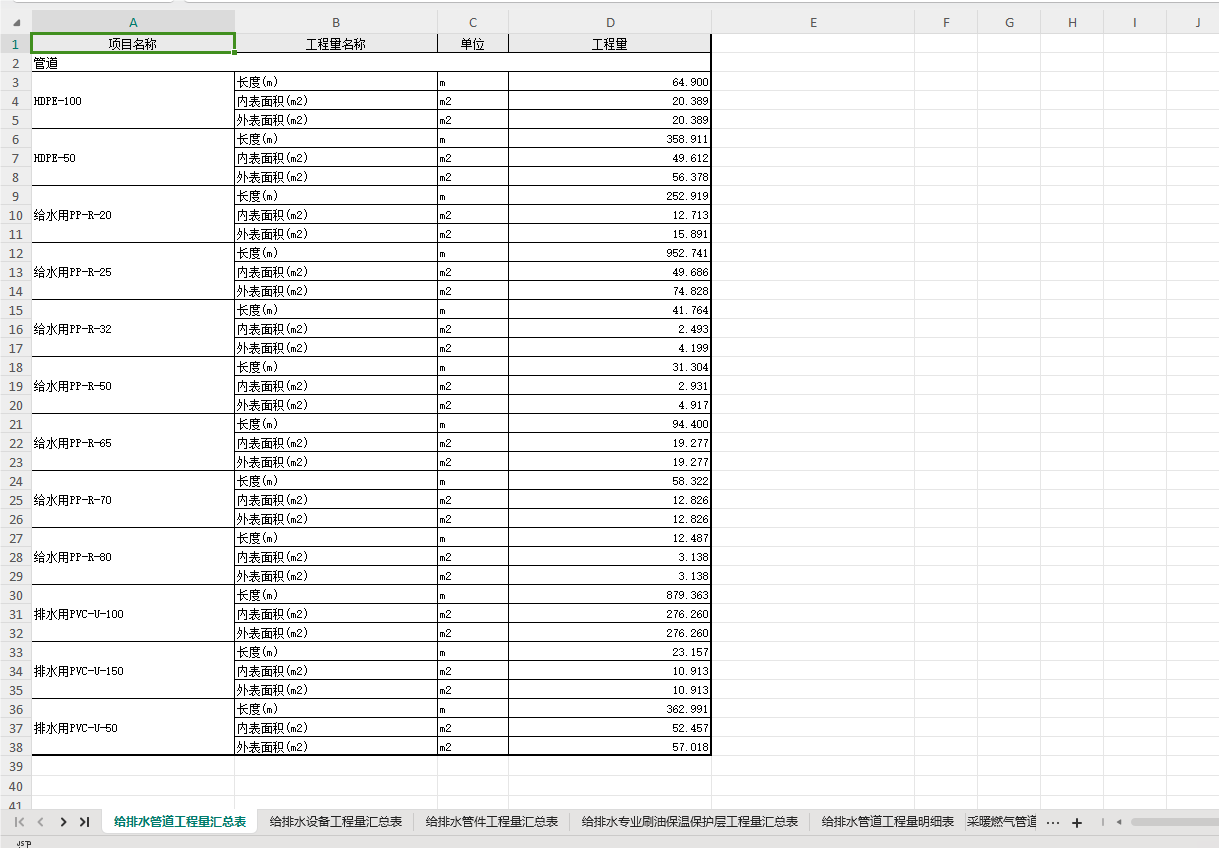
Task: Select column B header
Action: coord(336,22)
